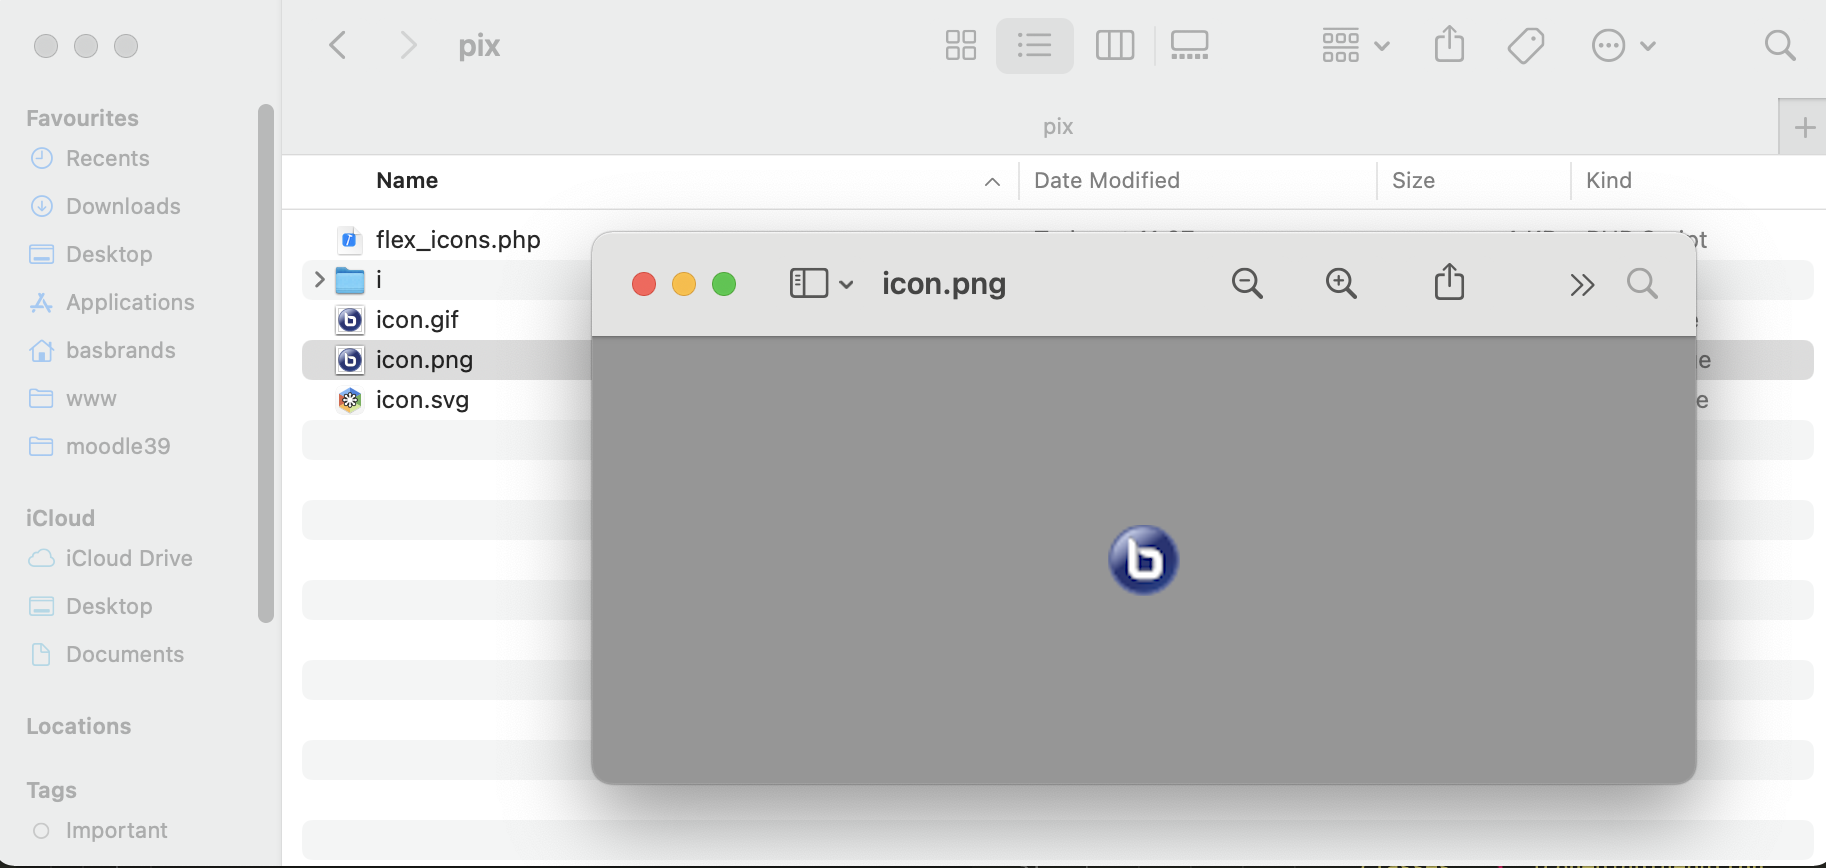Open Recents in the sidebar
1826x868 pixels.
[107, 158]
